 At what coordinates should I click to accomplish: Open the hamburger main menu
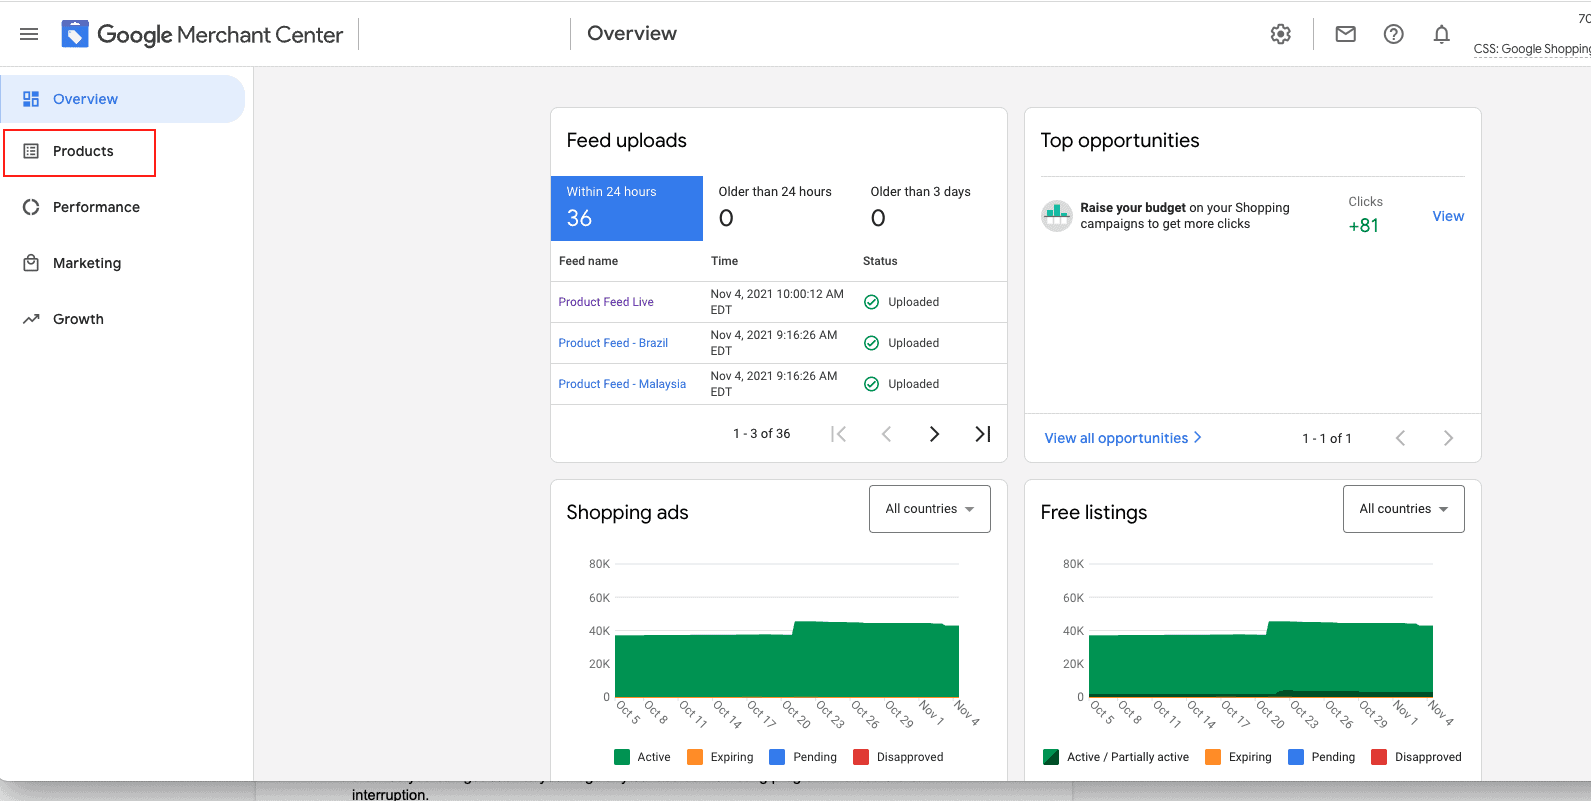point(29,34)
